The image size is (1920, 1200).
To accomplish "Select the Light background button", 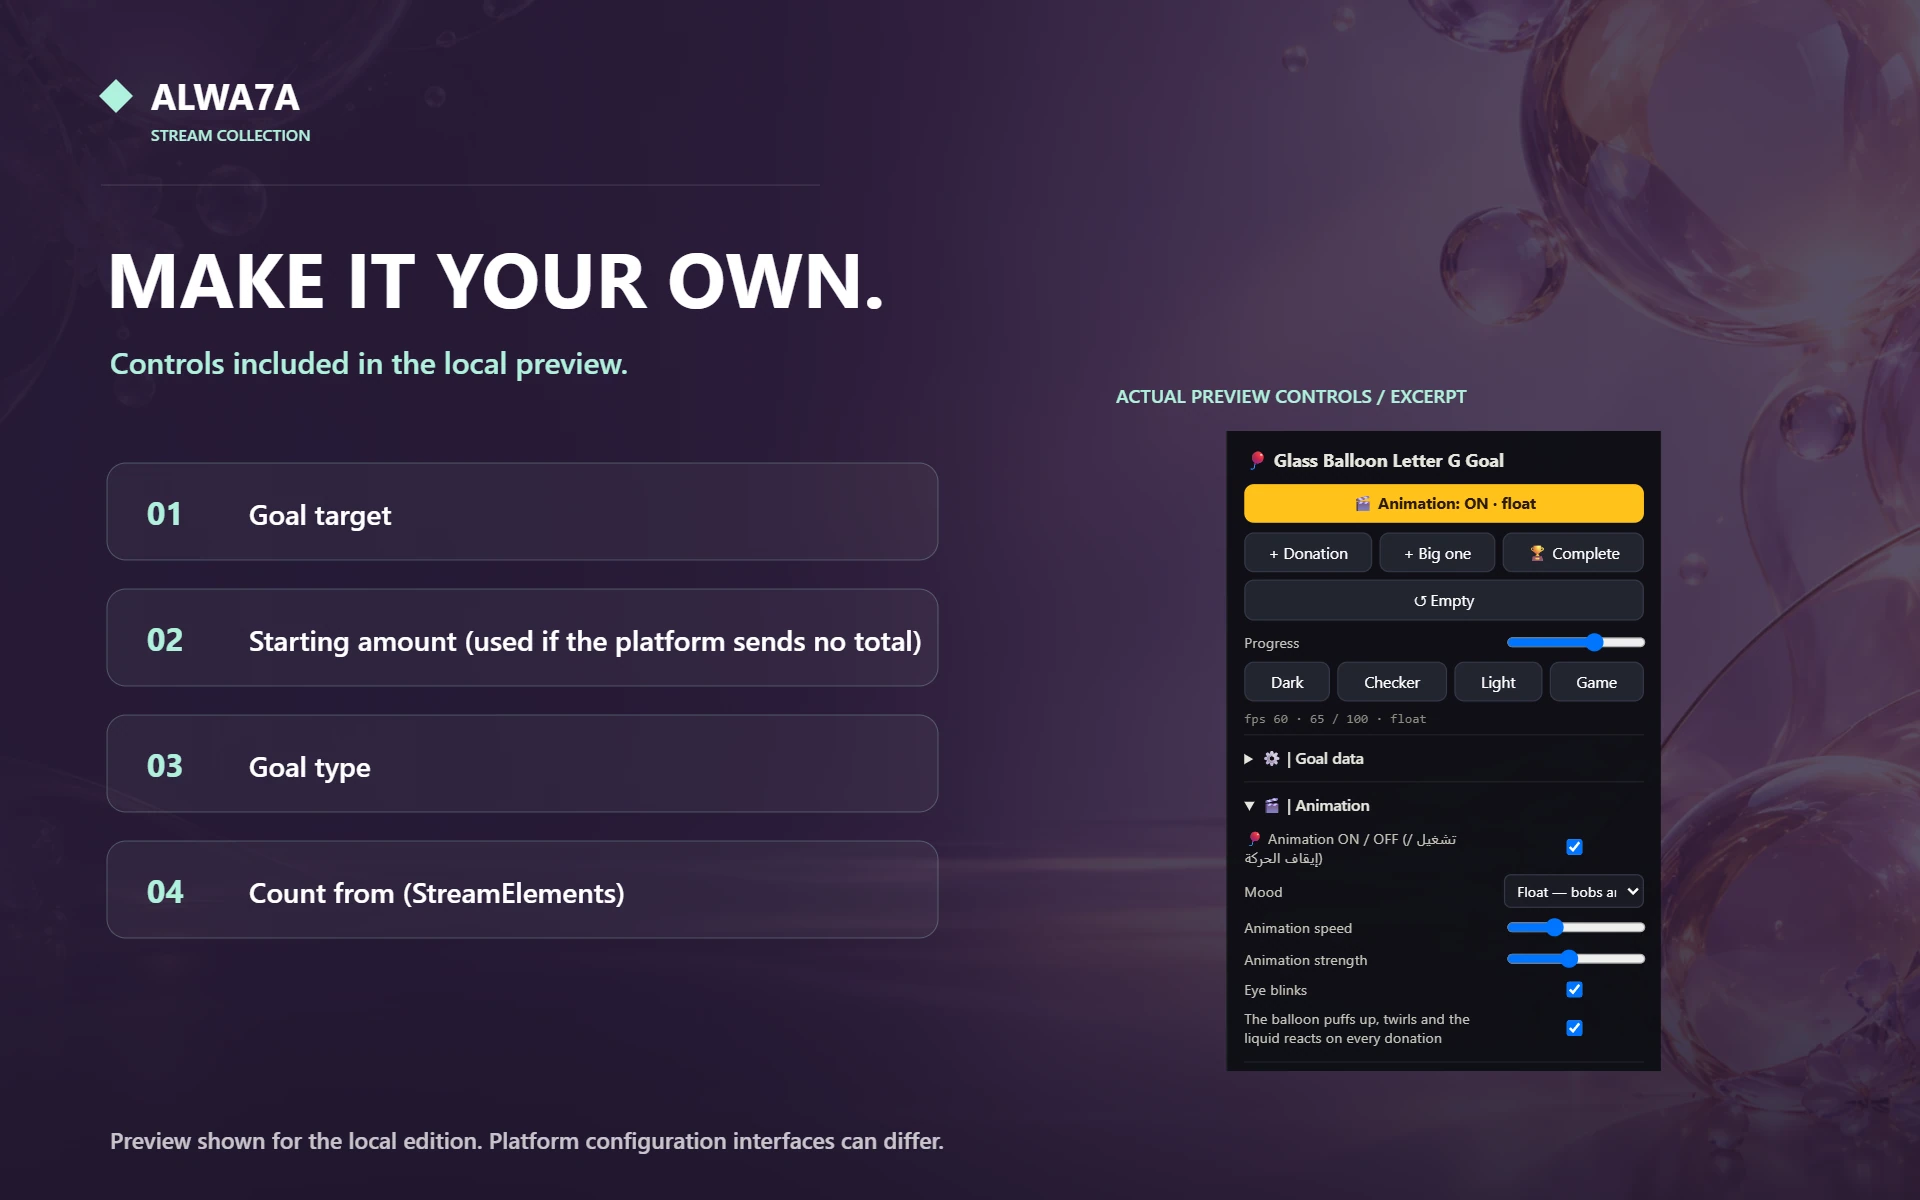I will [1498, 682].
